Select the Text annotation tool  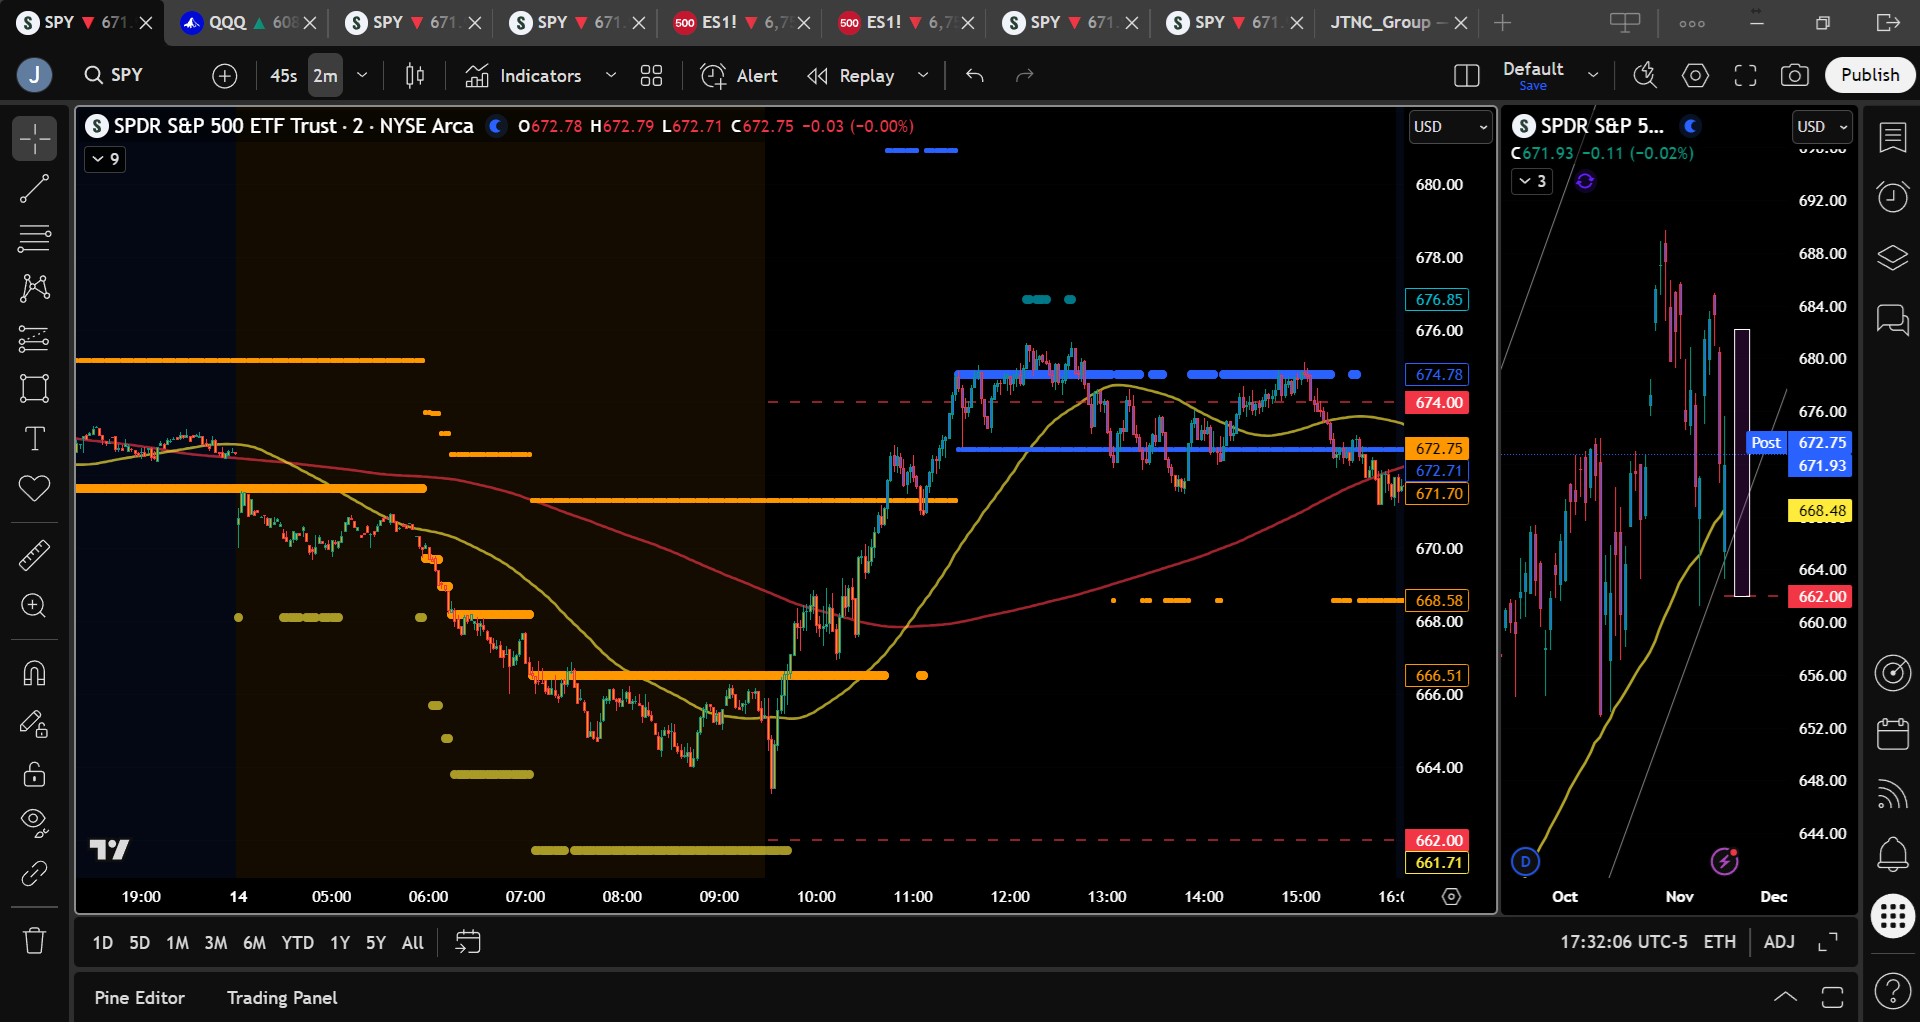click(x=34, y=439)
